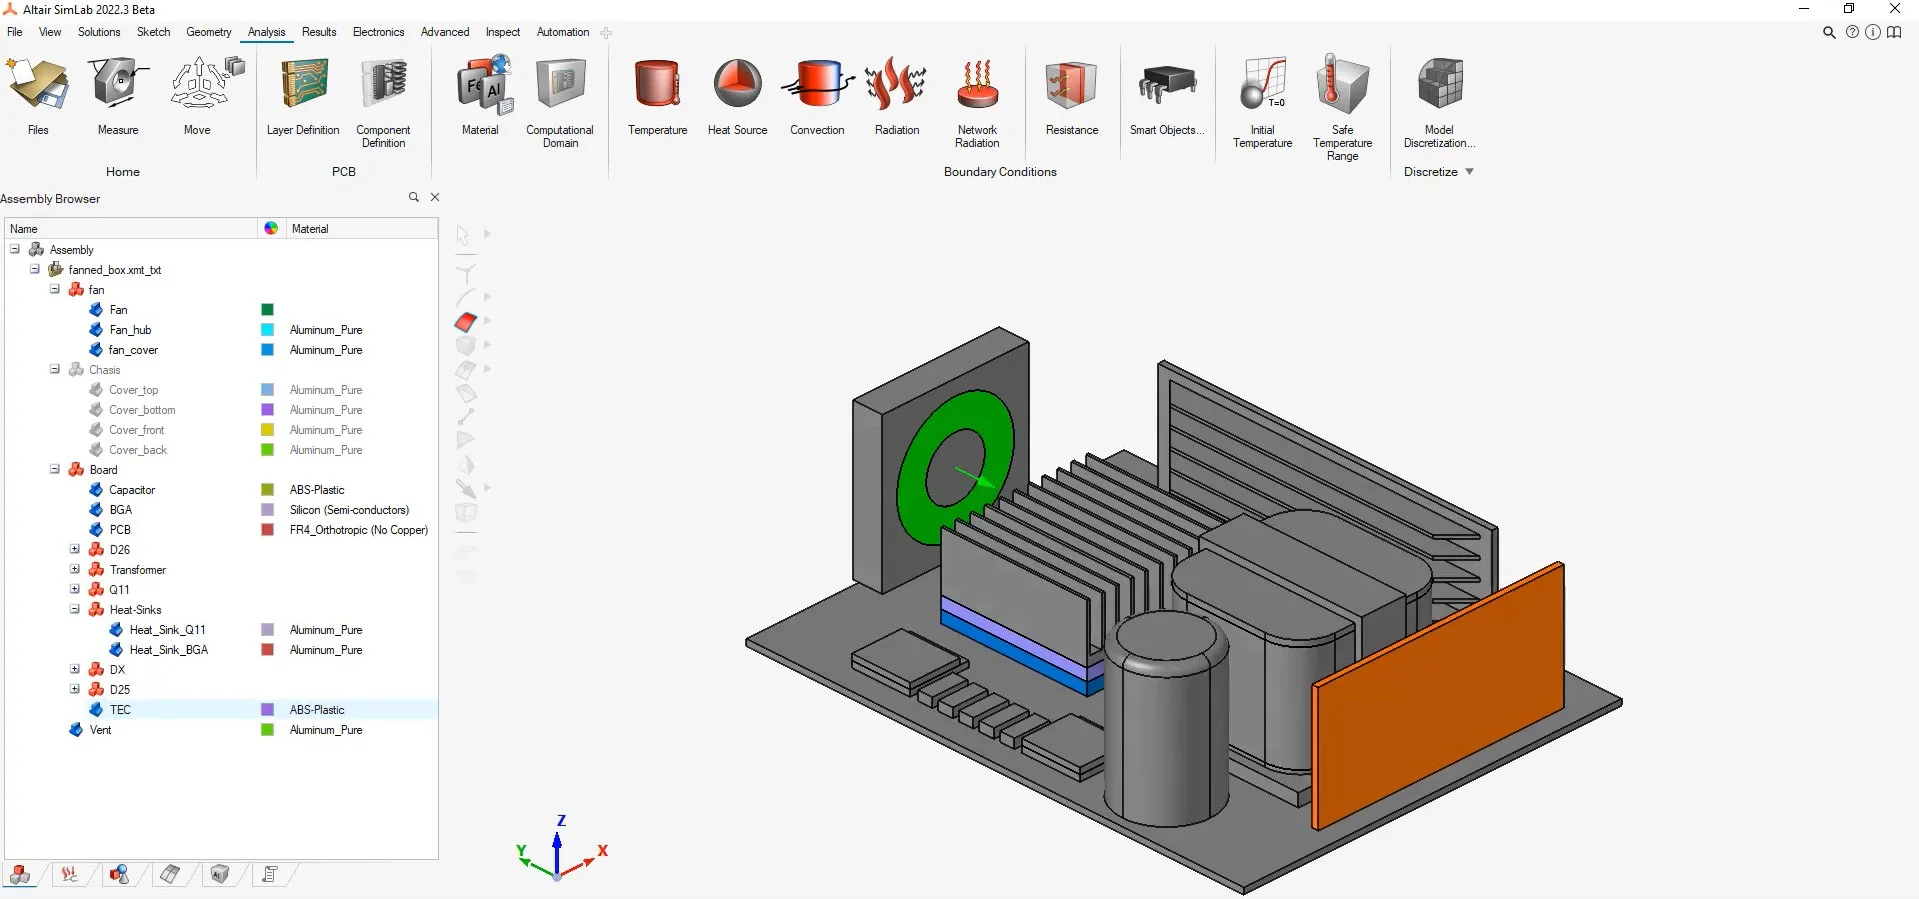Open the Heat Source boundary condition tool
The width and height of the screenshot is (1919, 899).
point(737,85)
